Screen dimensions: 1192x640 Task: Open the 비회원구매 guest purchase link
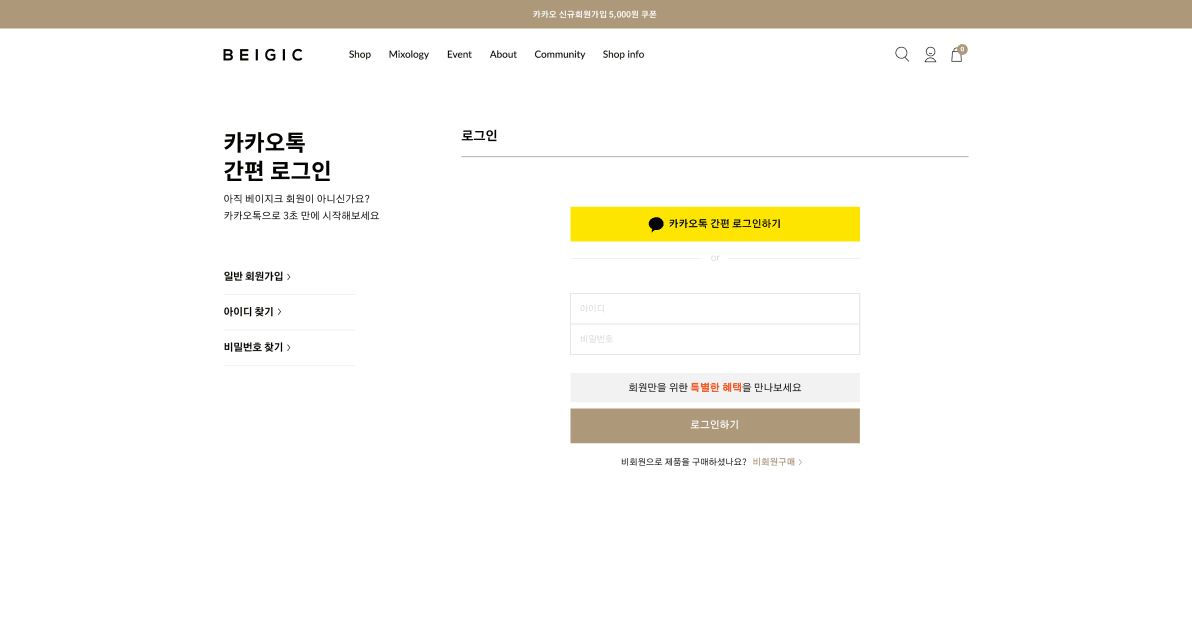tap(775, 461)
